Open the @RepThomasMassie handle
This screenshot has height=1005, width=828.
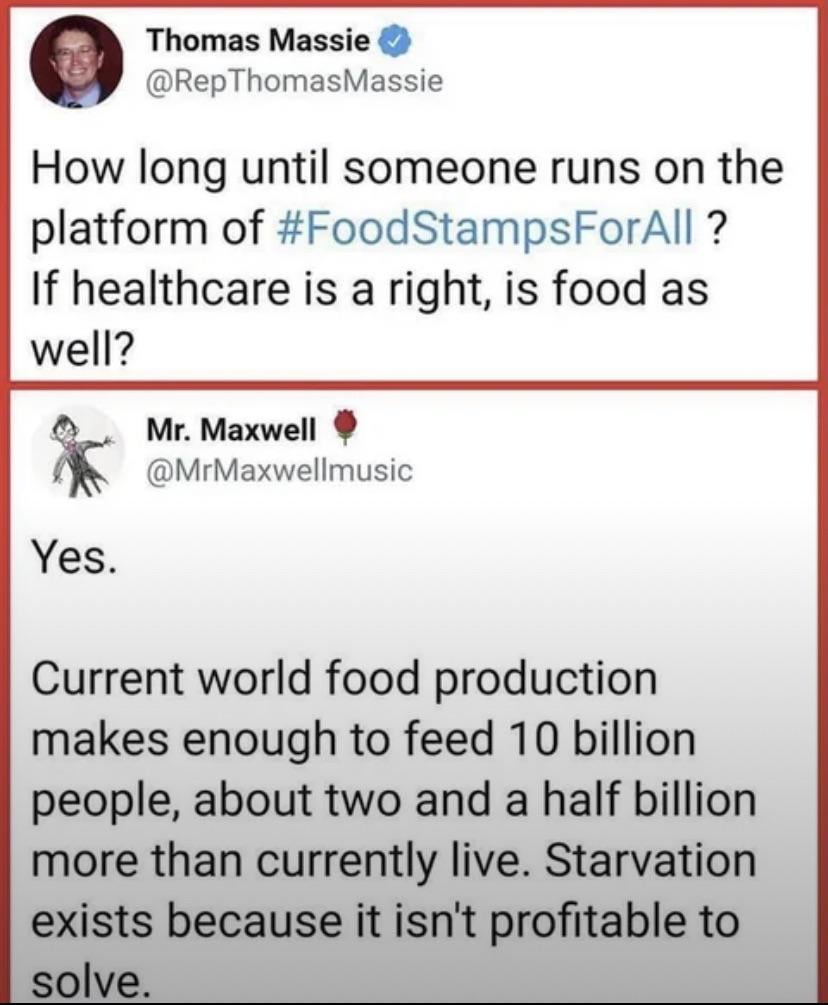click(x=294, y=81)
